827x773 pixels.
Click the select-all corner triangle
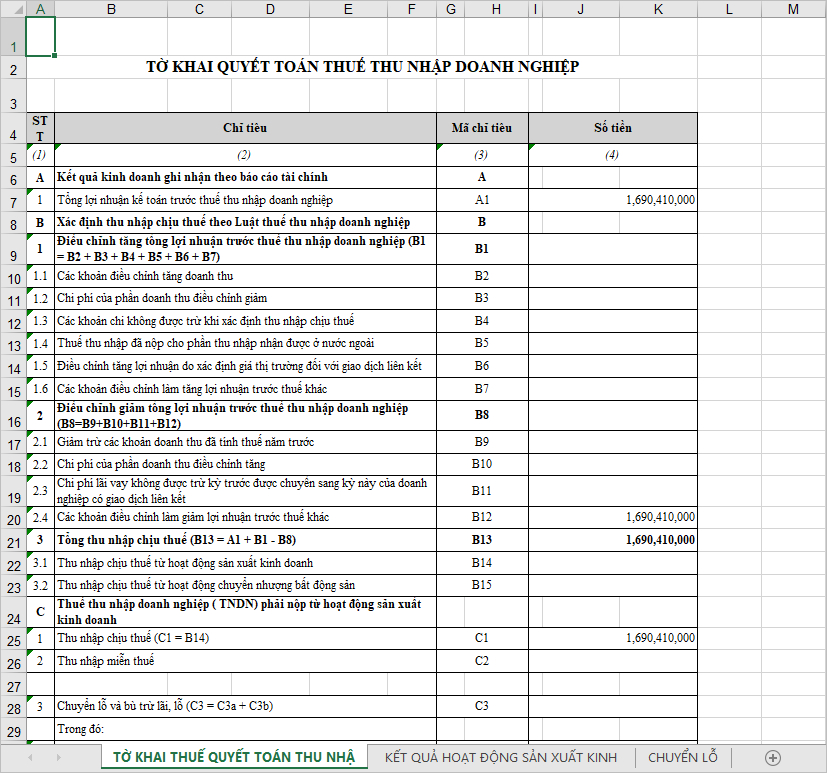pos(12,9)
